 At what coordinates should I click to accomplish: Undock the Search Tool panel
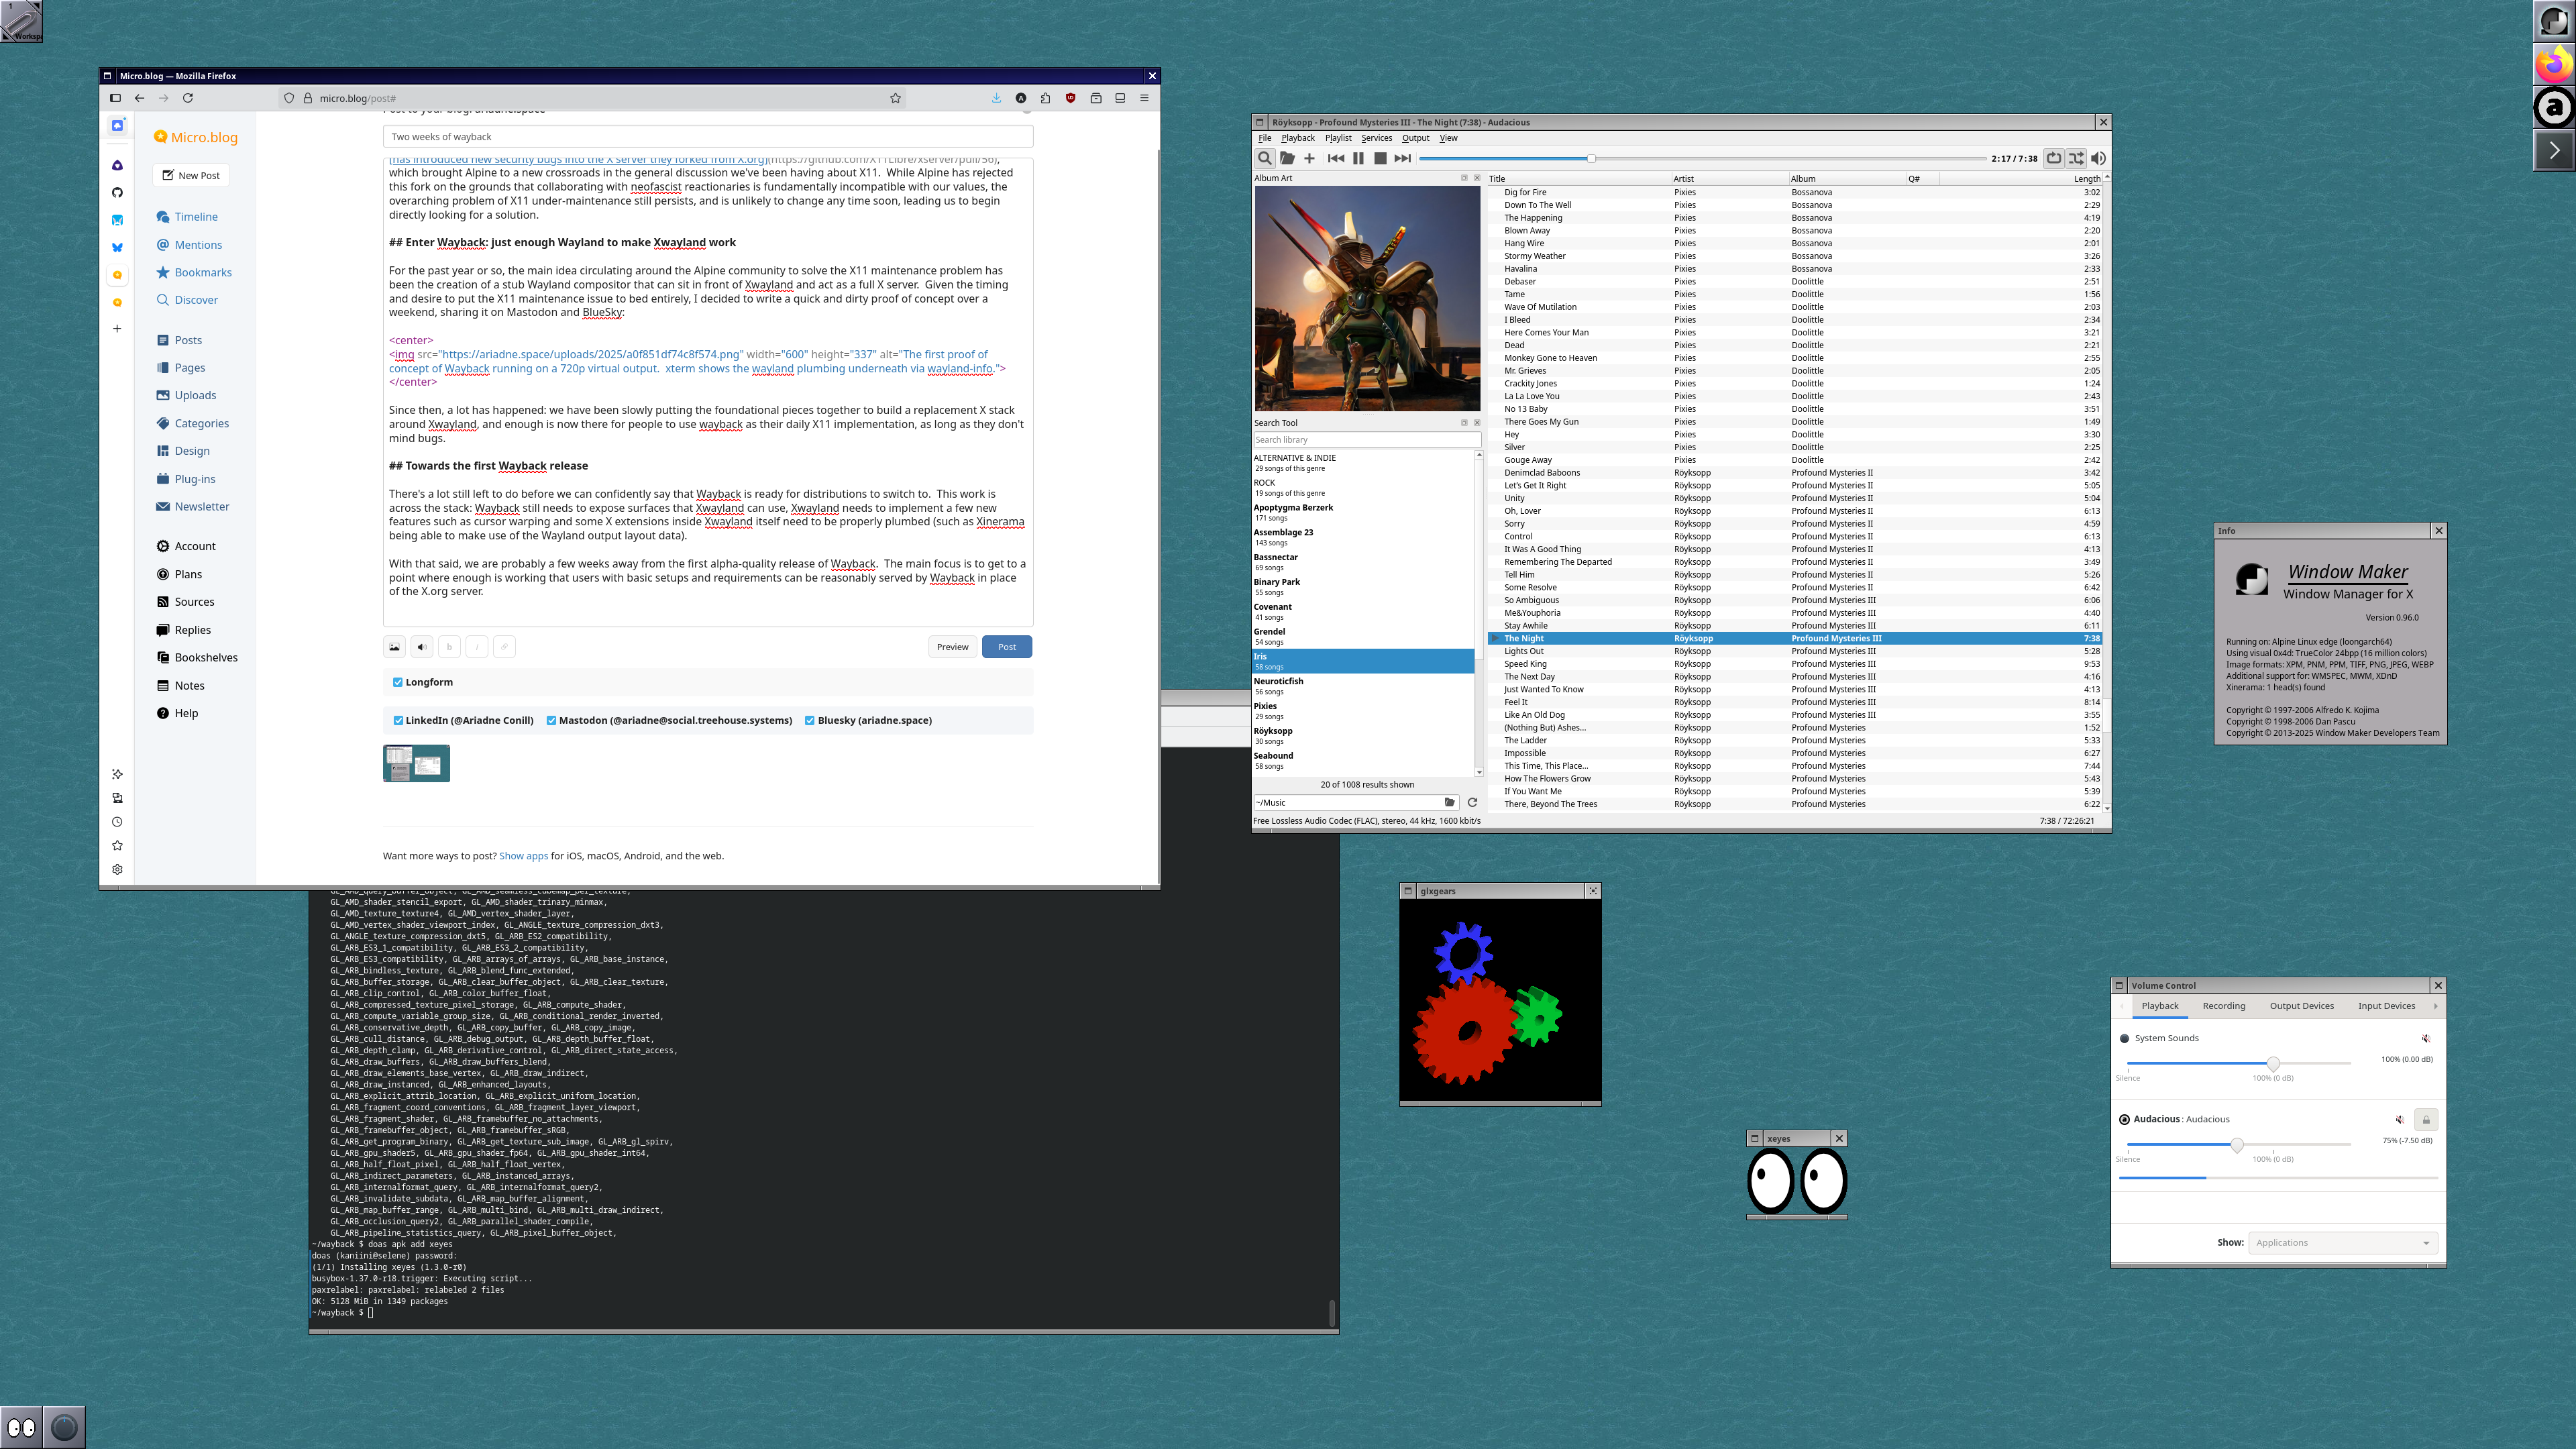[1464, 423]
